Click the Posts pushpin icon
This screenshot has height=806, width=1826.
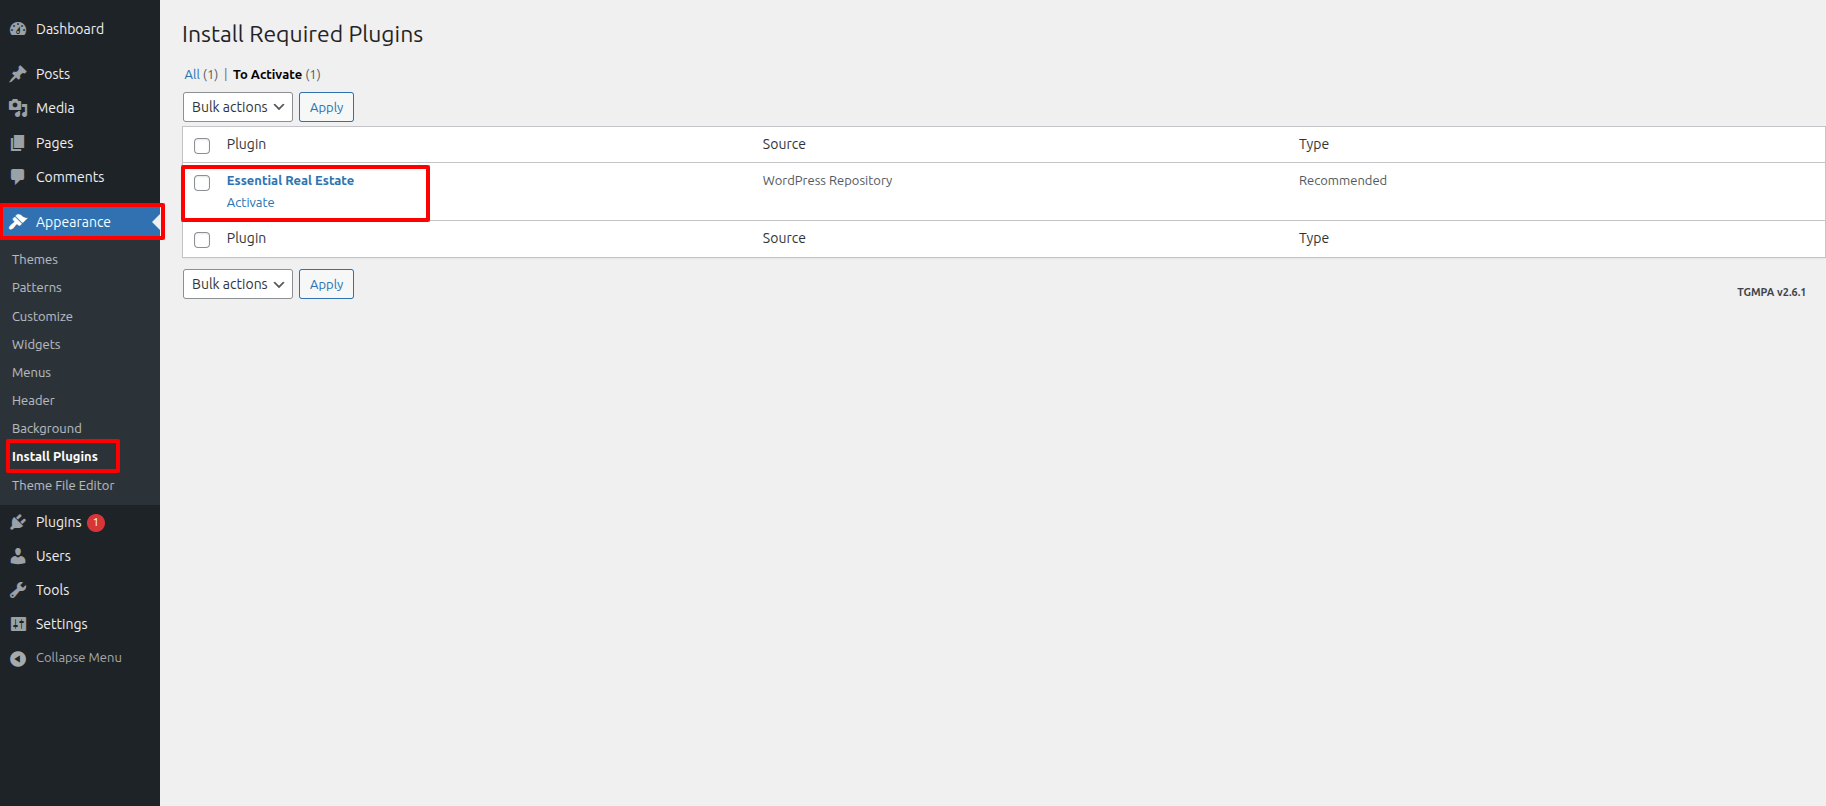pos(18,74)
